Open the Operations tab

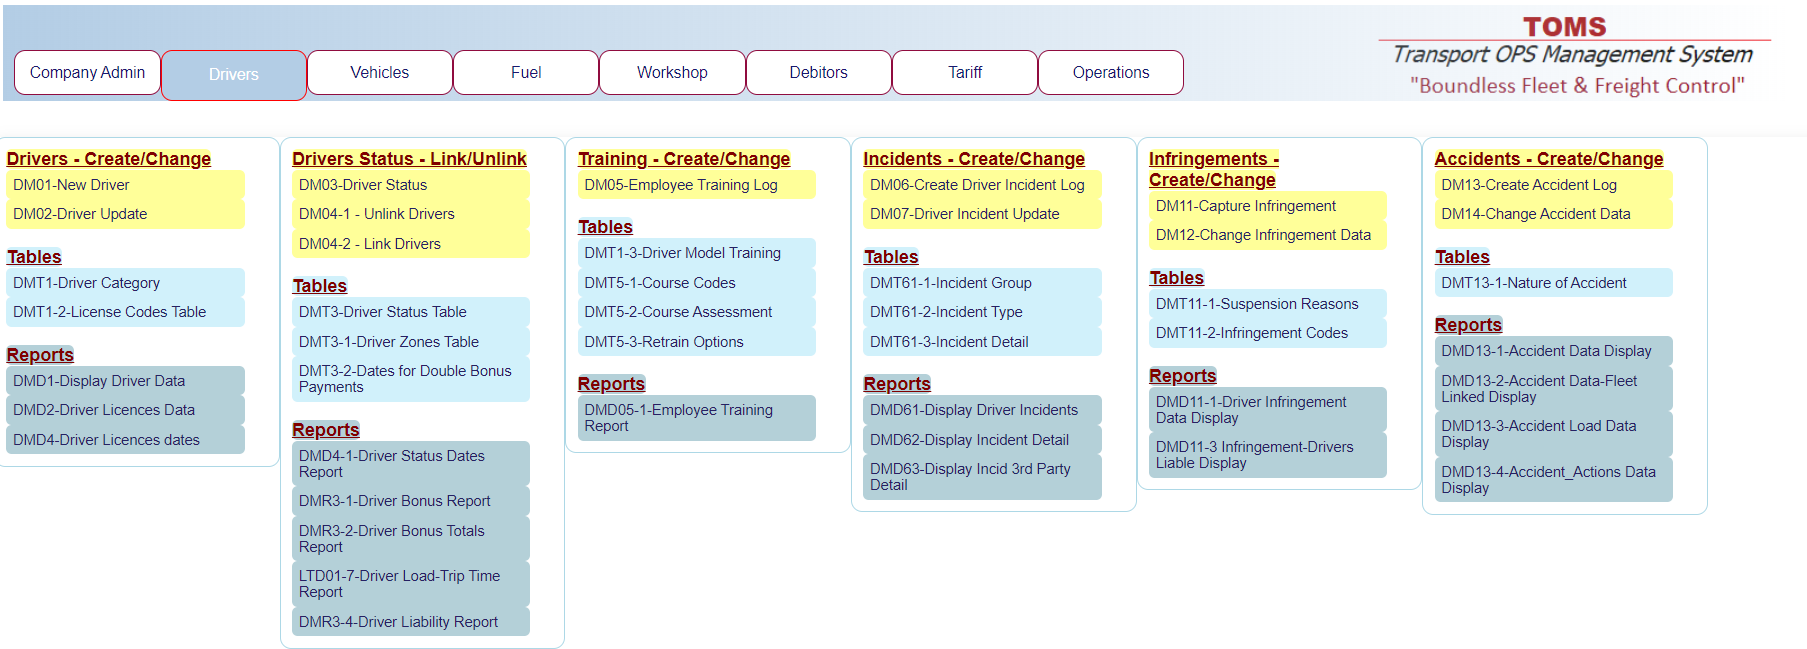1110,73
